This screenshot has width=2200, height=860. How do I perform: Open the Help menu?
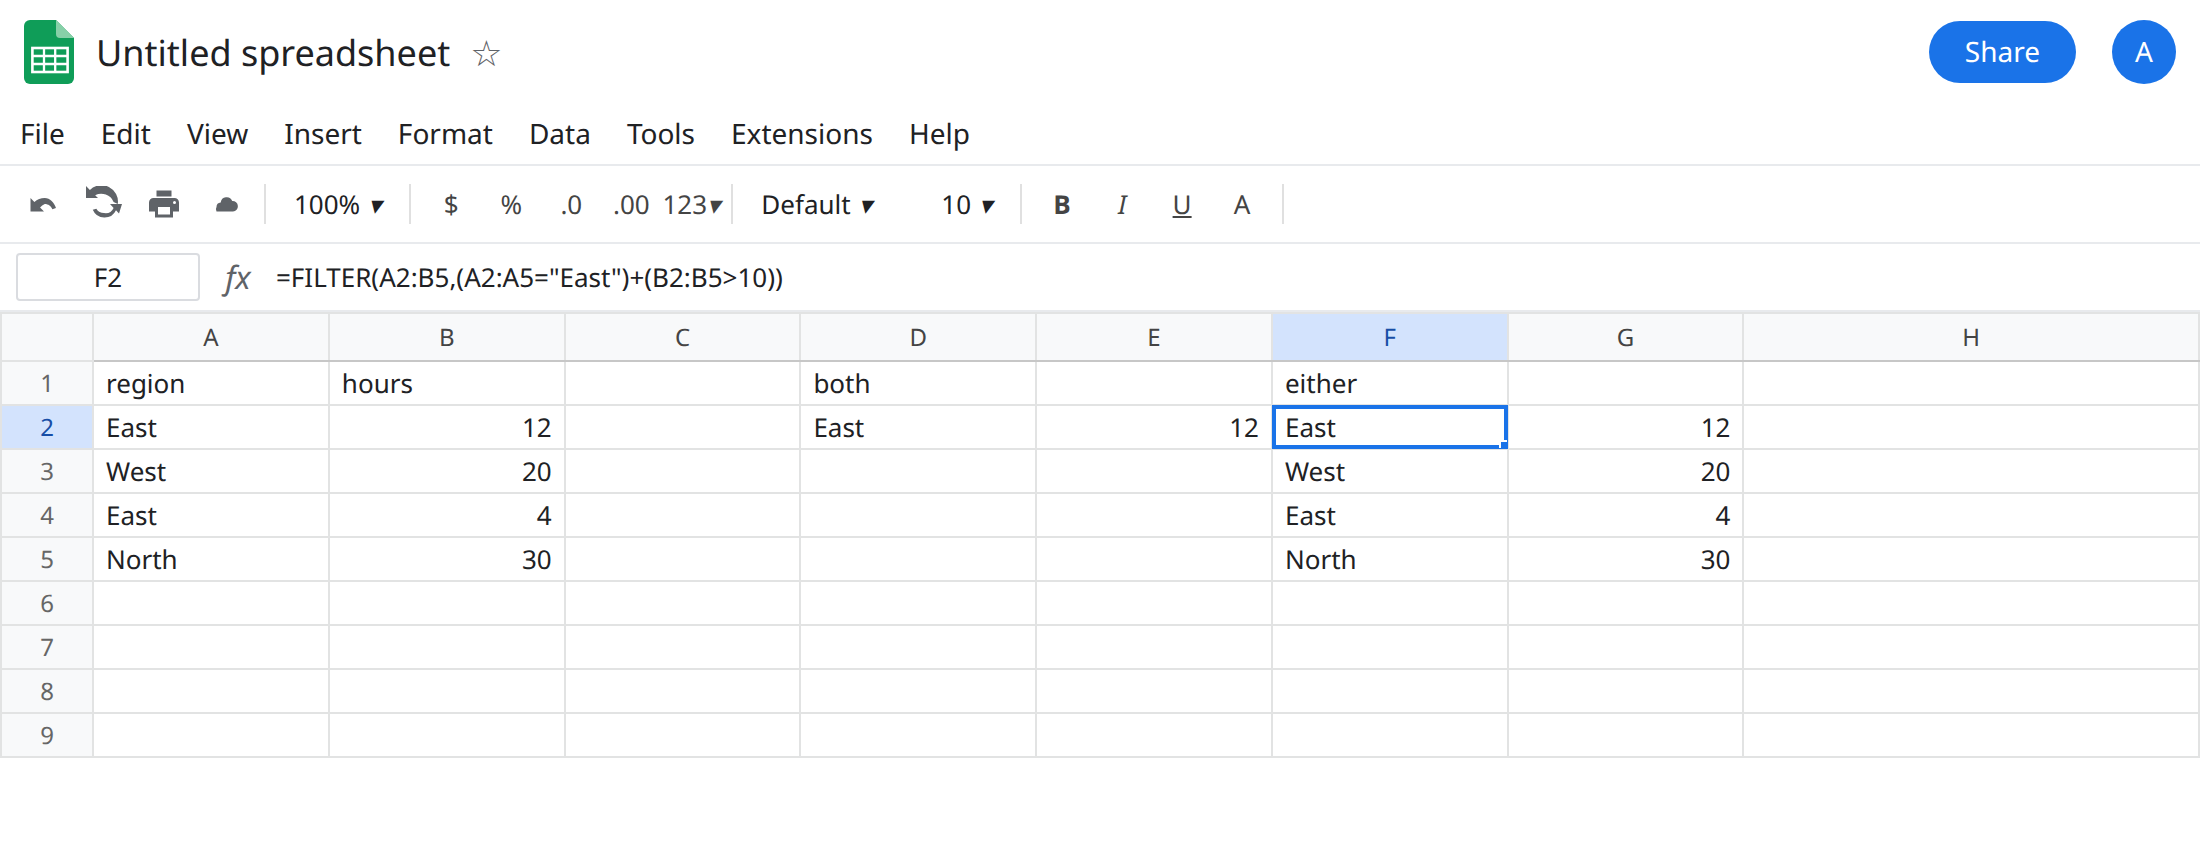coord(939,134)
